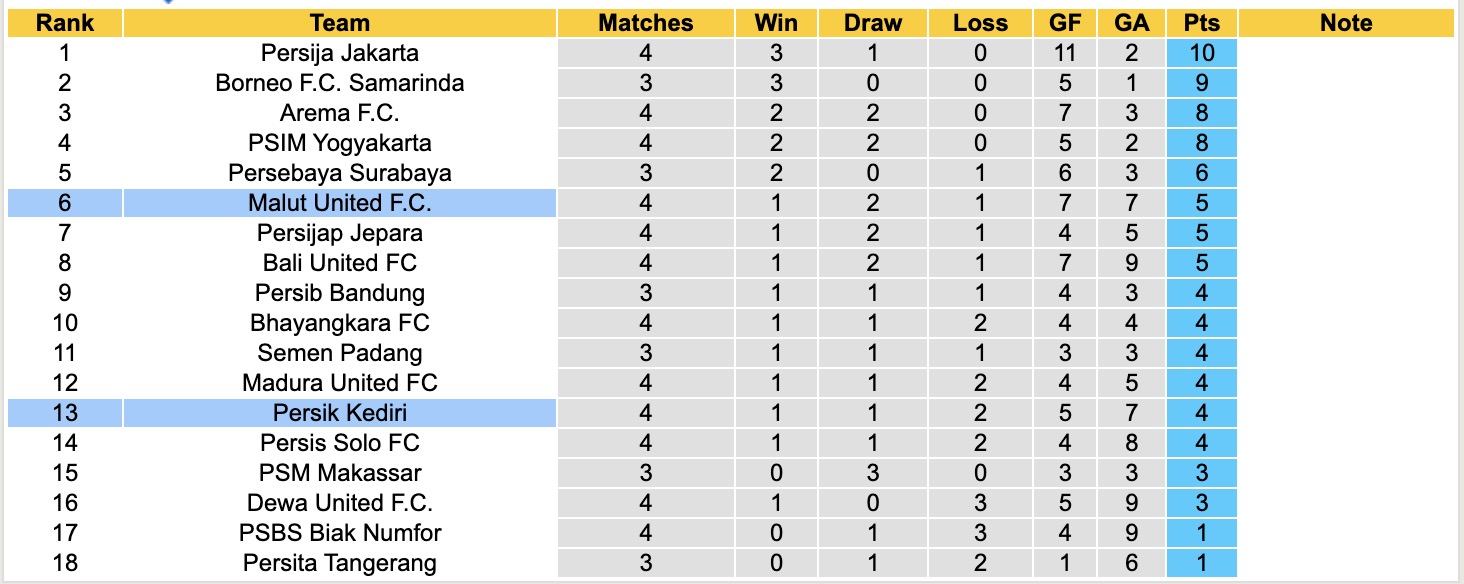Select the Draw column header
Viewport: 1464px width, 584px height.
pyautogui.click(x=872, y=23)
